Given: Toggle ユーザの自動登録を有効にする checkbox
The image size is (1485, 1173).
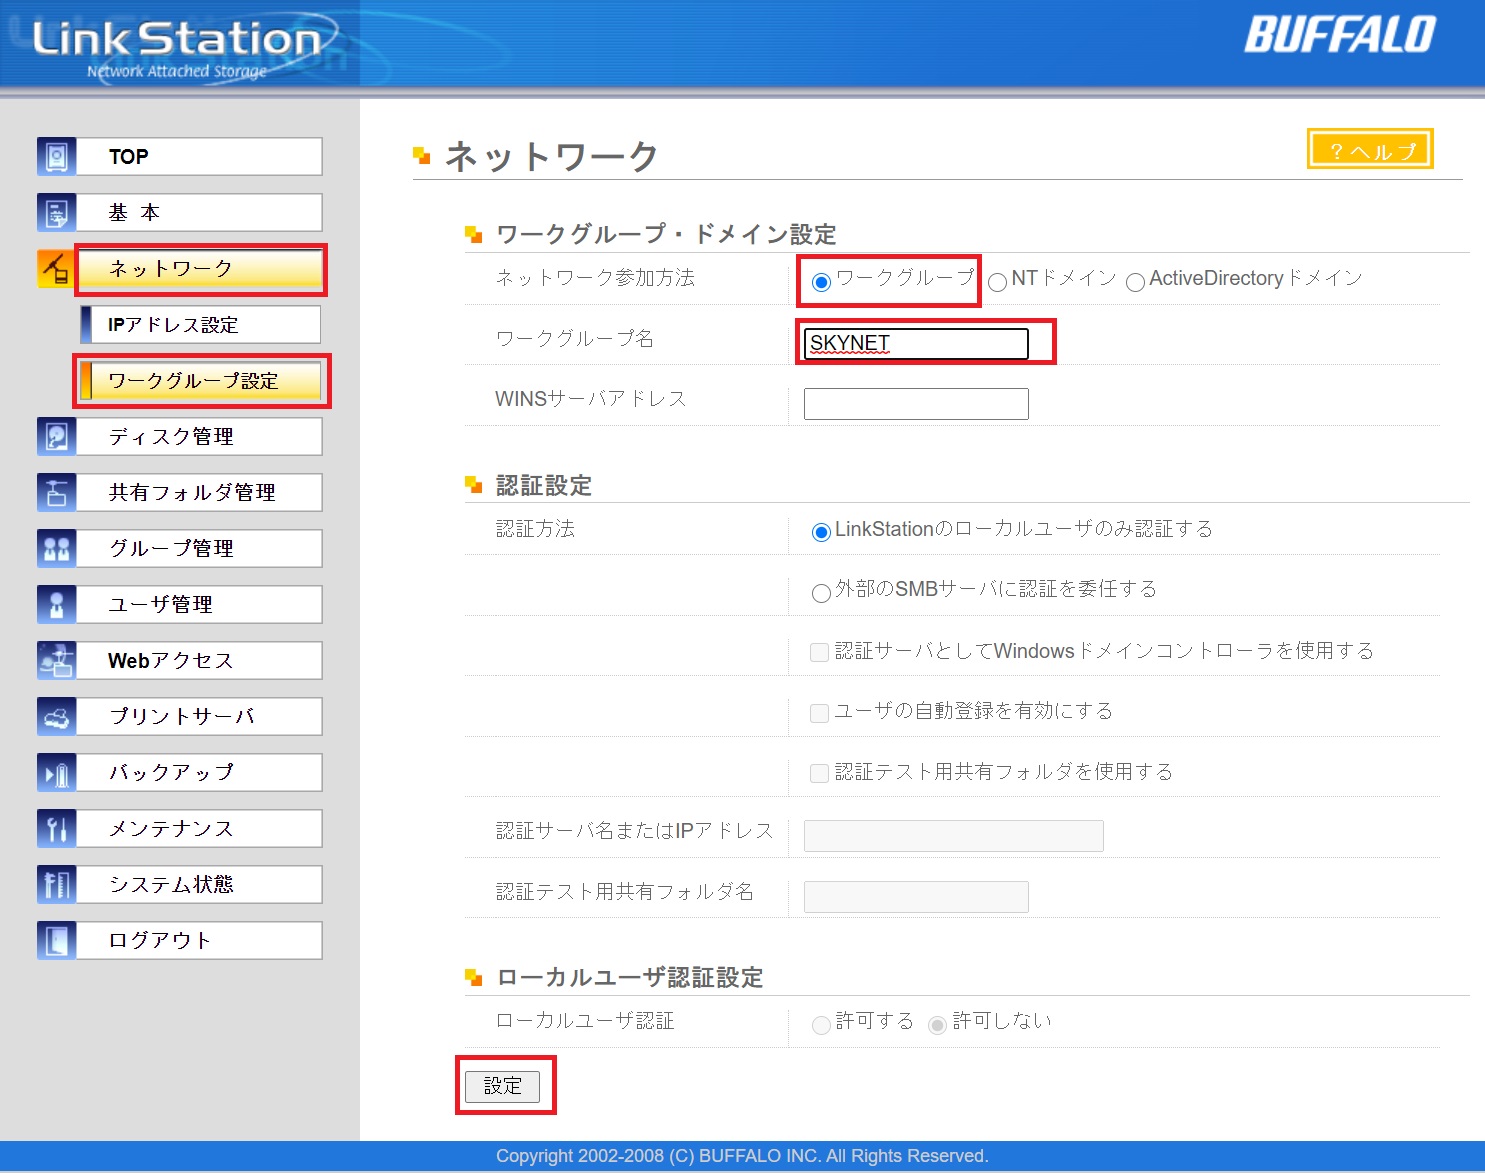Looking at the screenshot, I should (x=819, y=713).
